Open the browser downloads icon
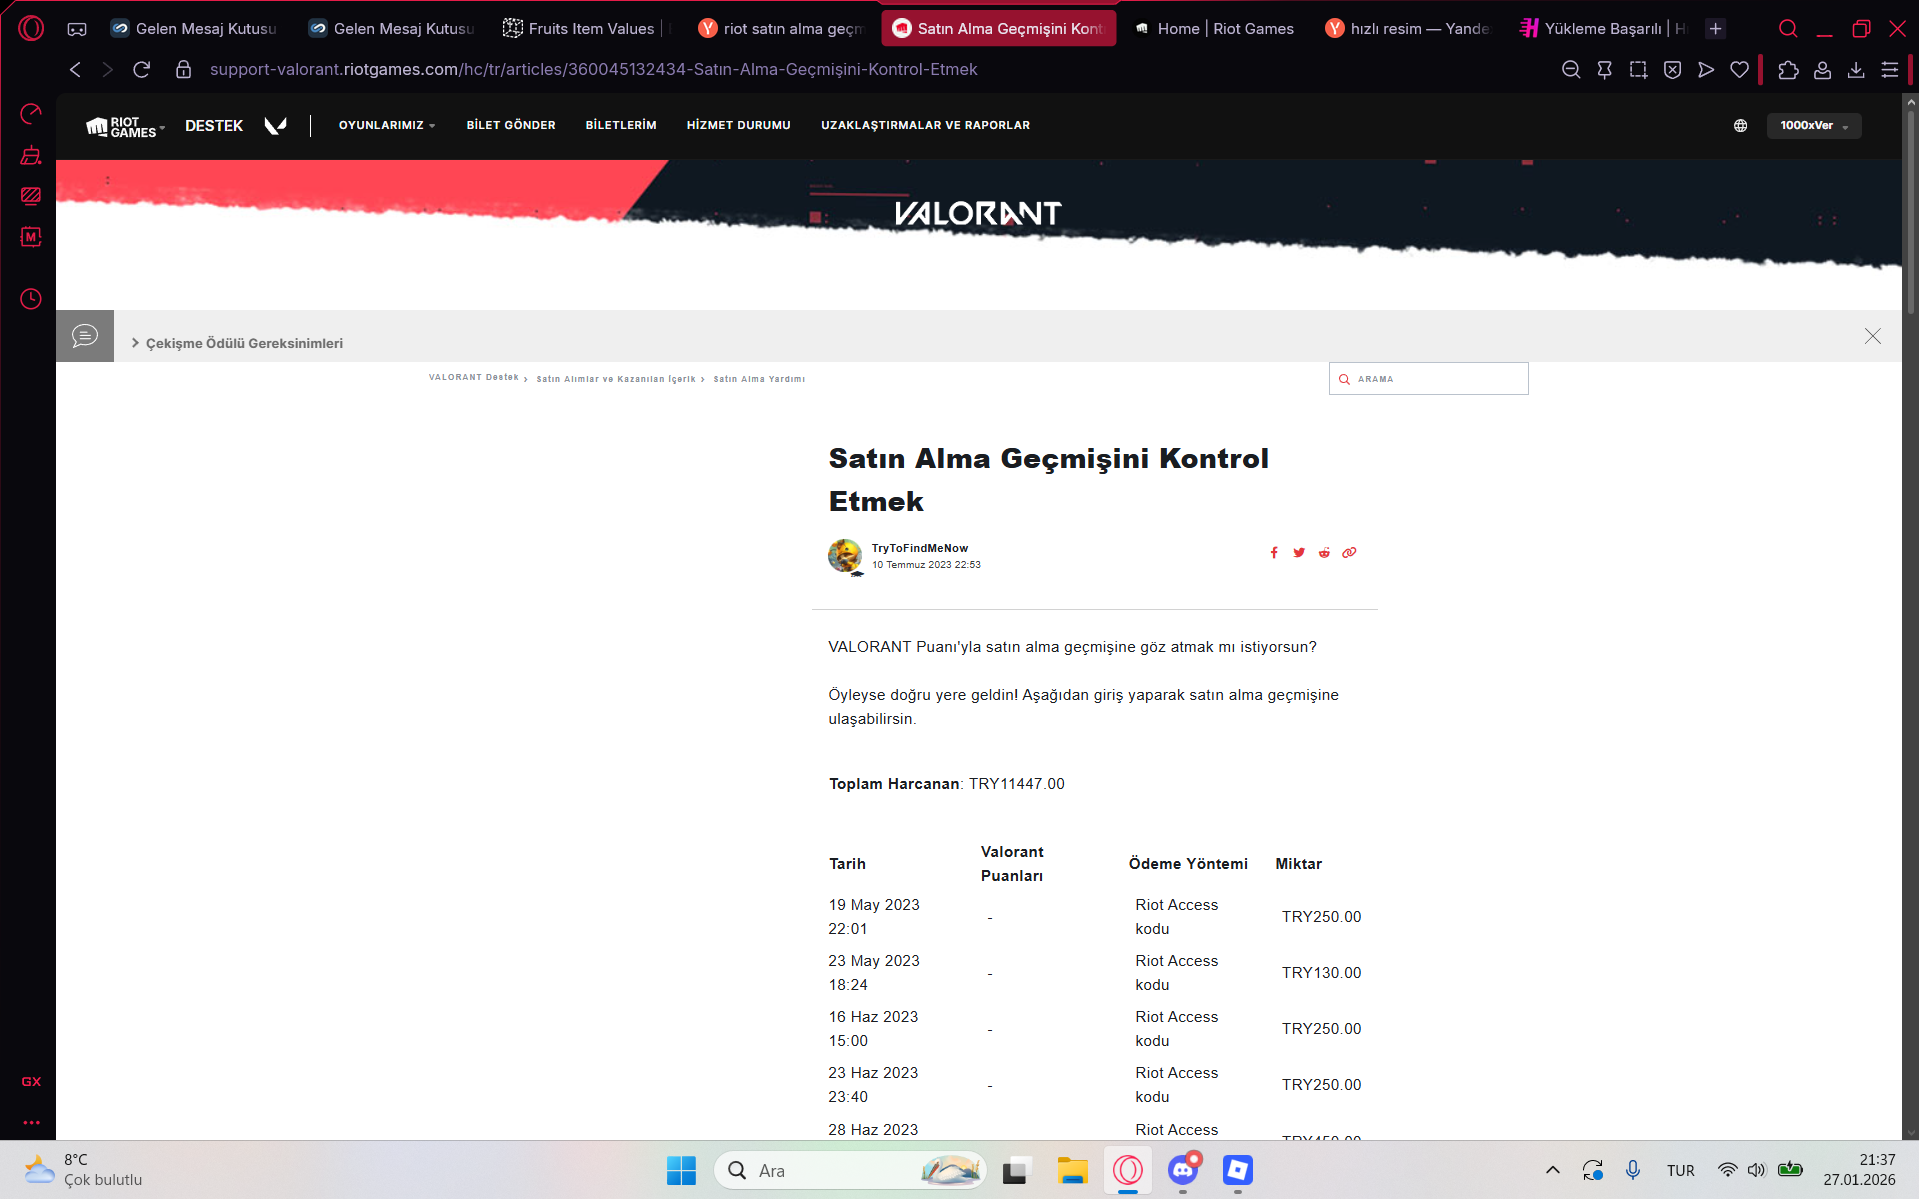This screenshot has height=1199, width=1919. point(1856,69)
